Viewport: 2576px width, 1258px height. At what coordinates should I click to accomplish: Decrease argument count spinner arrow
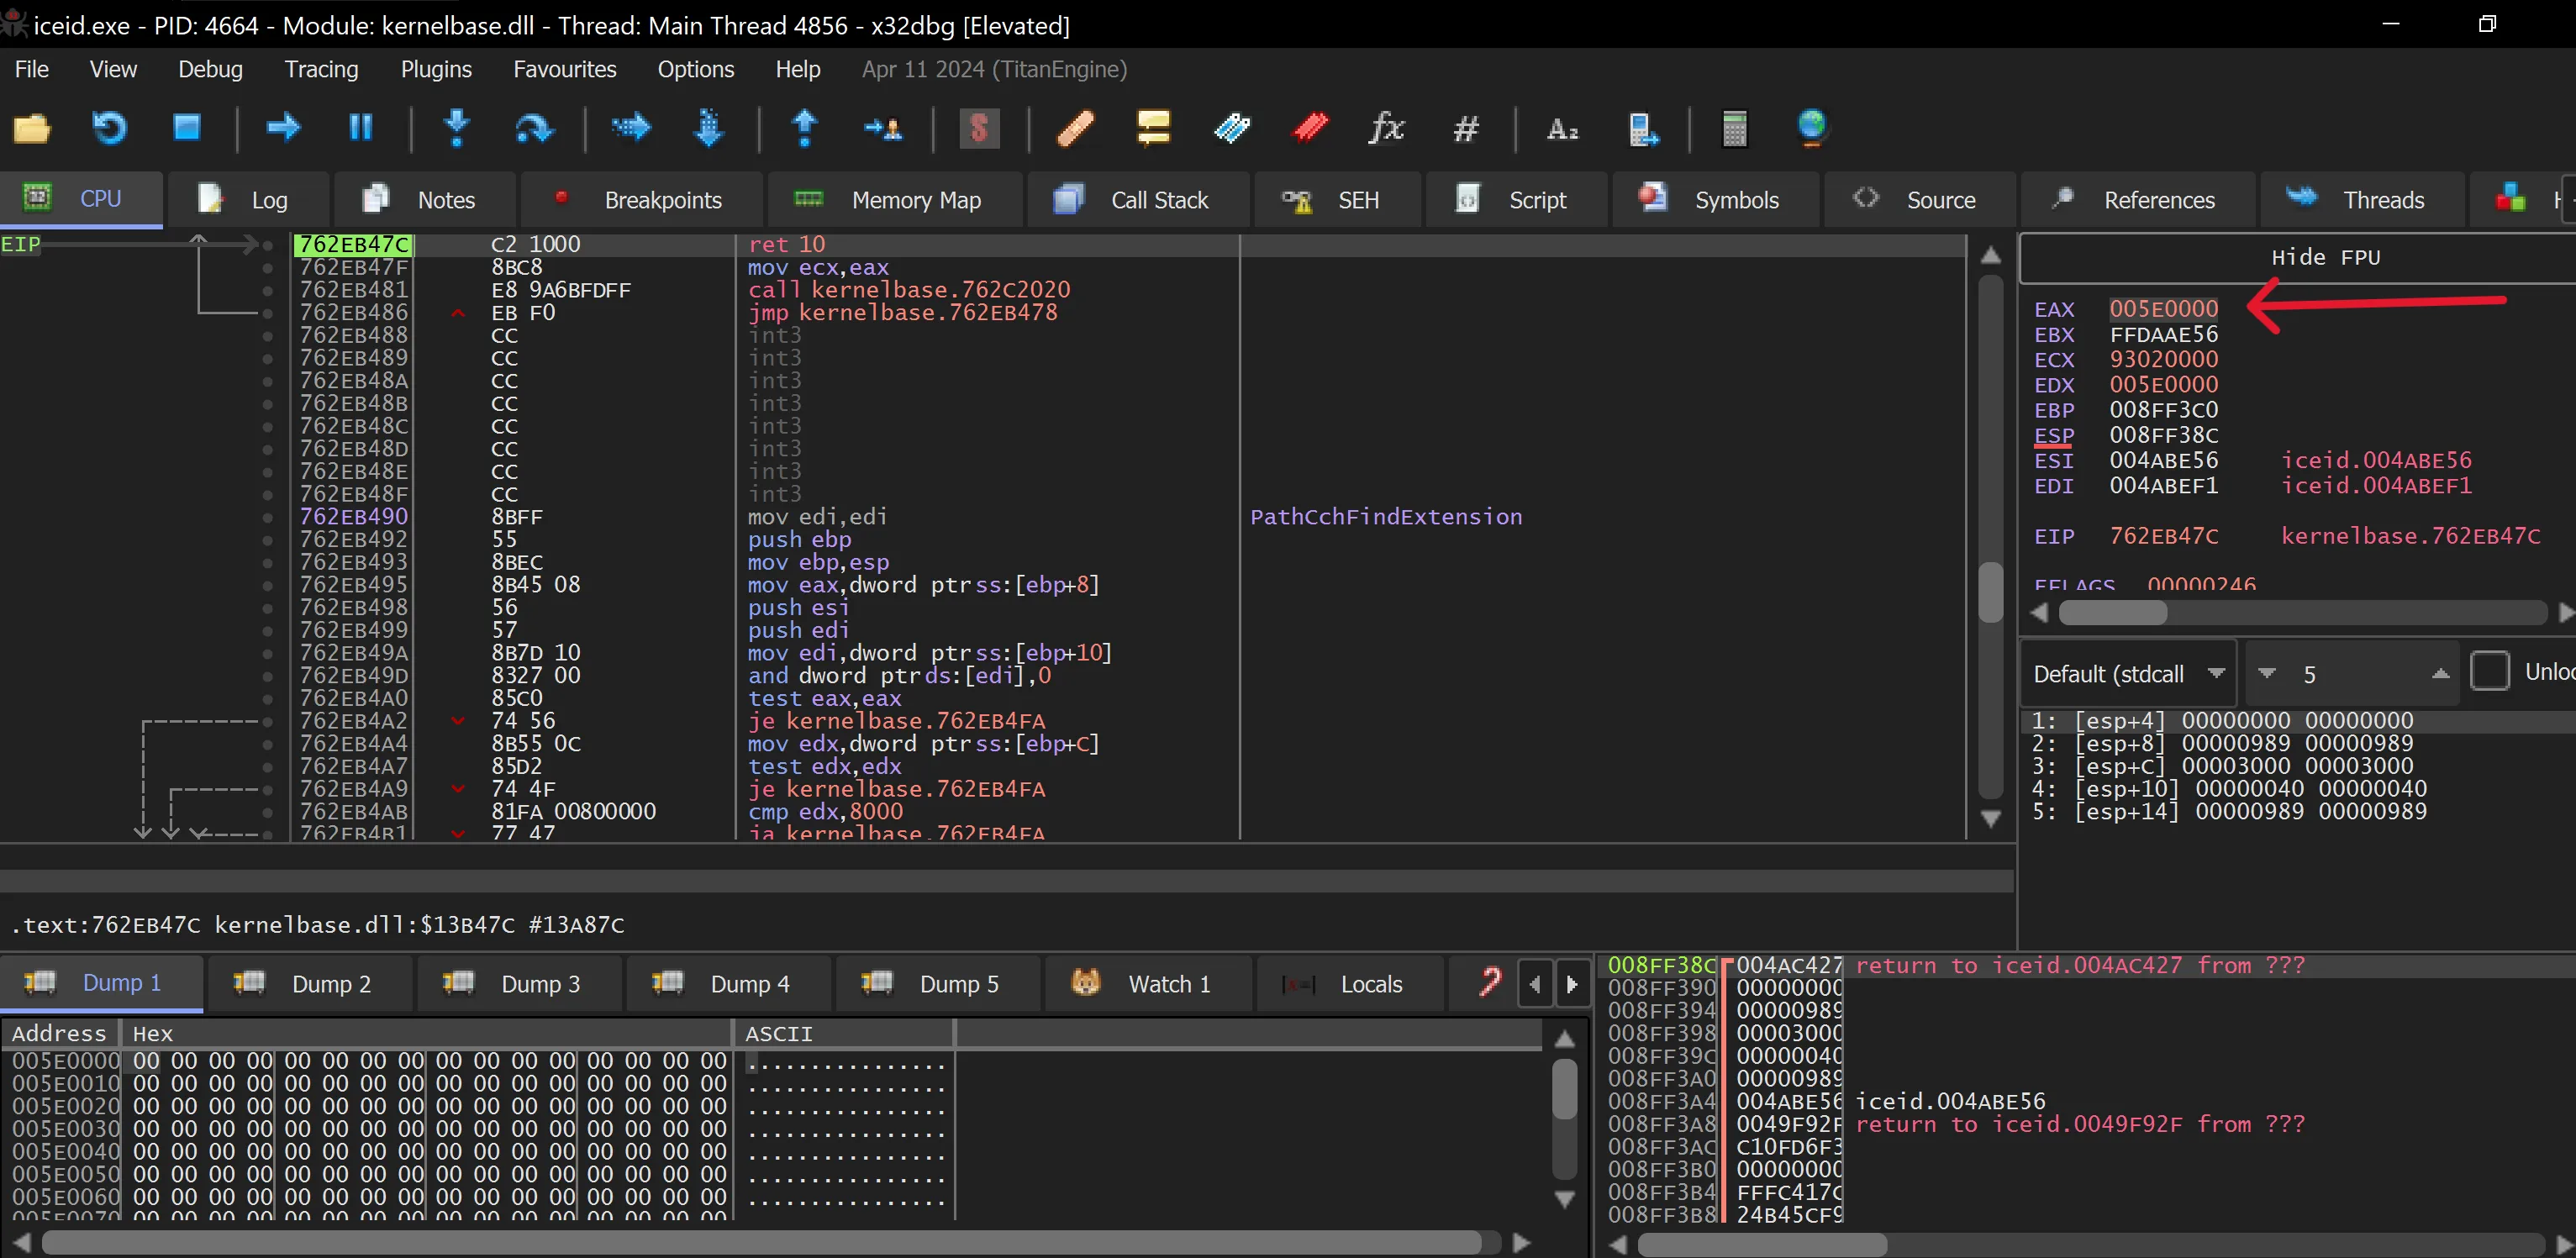(2267, 674)
